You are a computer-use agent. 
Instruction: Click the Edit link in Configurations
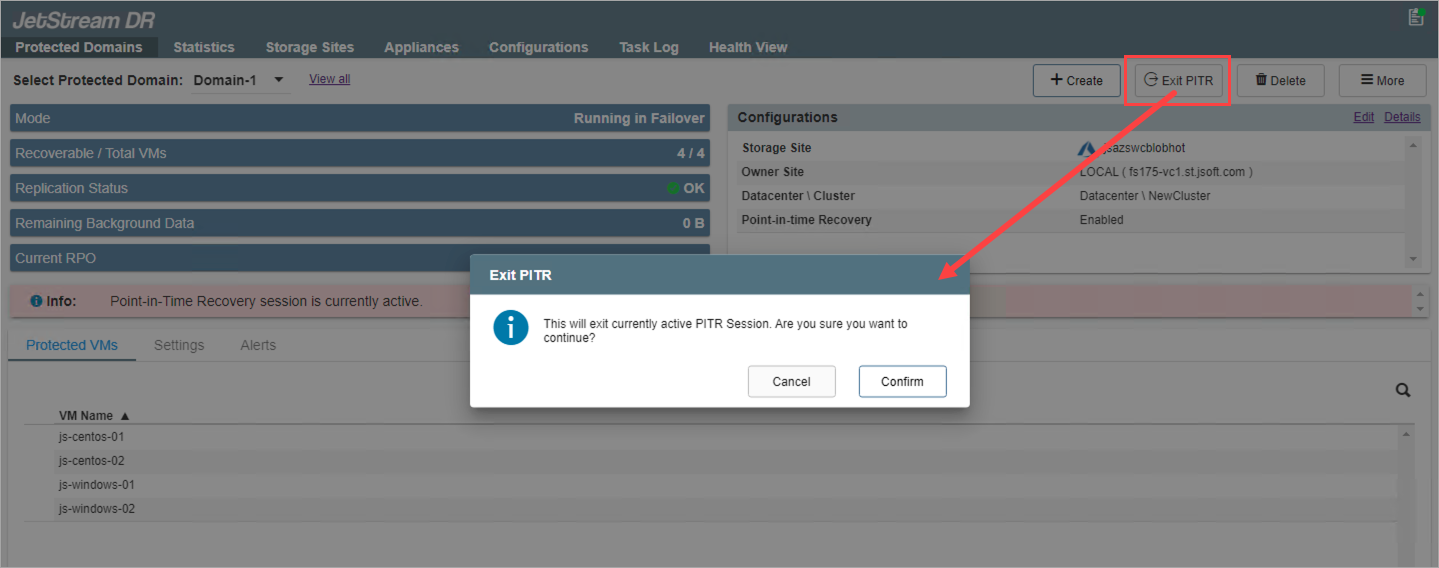click(1363, 117)
